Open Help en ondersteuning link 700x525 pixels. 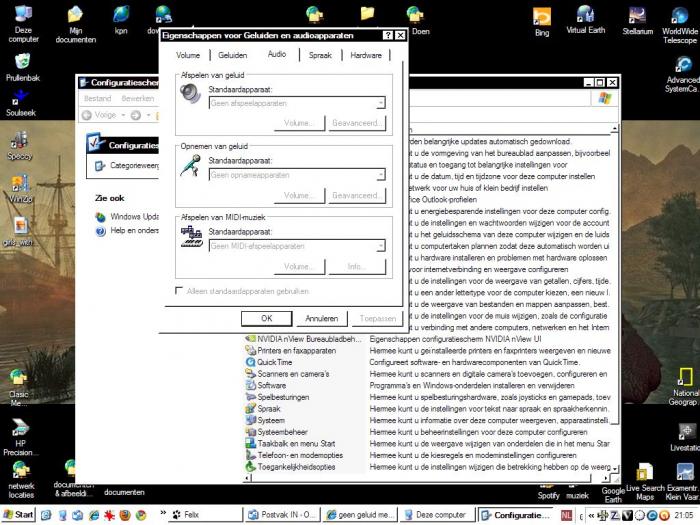point(127,230)
